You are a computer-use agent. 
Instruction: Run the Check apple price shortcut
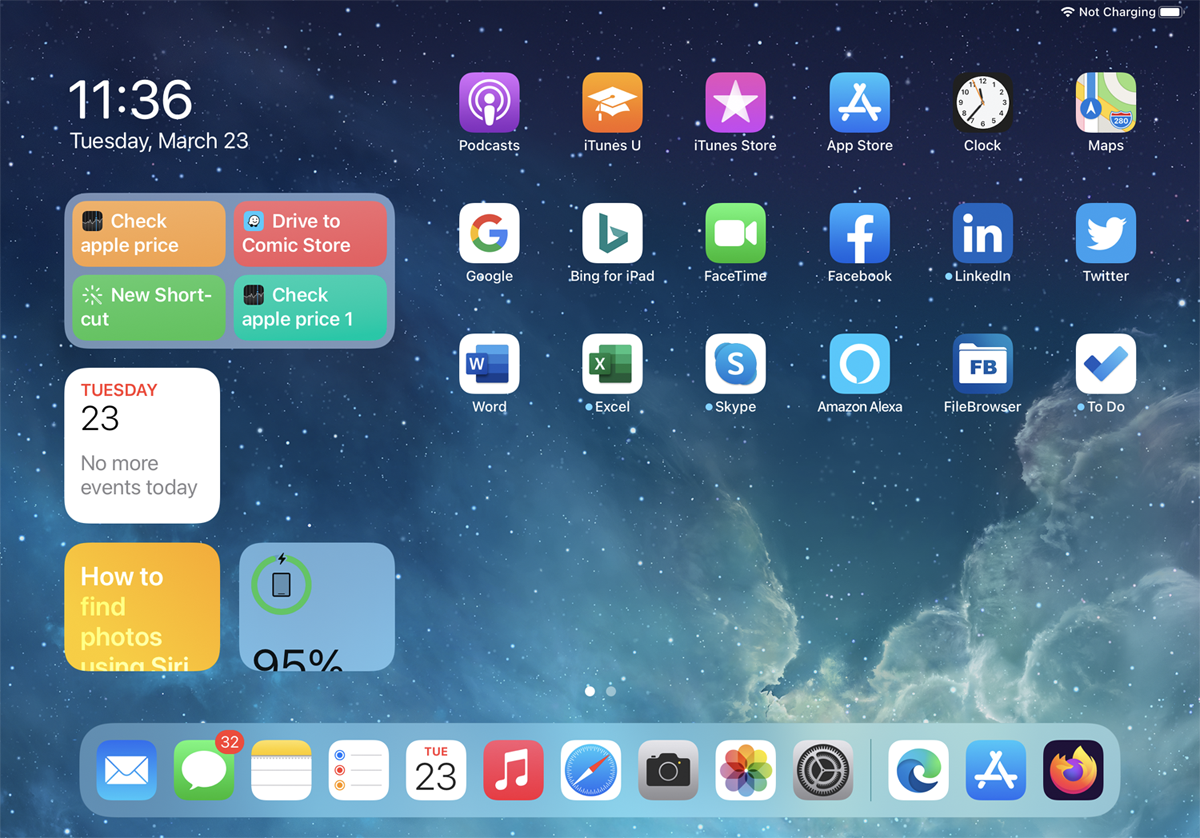pos(149,234)
